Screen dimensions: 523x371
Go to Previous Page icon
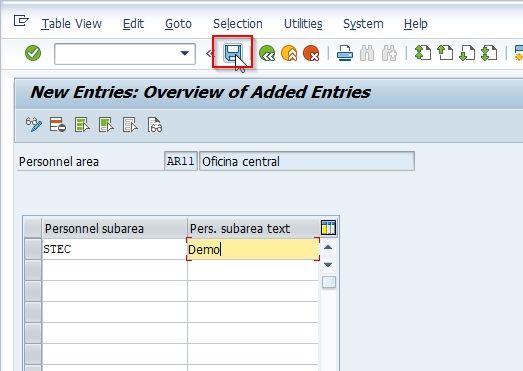pos(445,53)
